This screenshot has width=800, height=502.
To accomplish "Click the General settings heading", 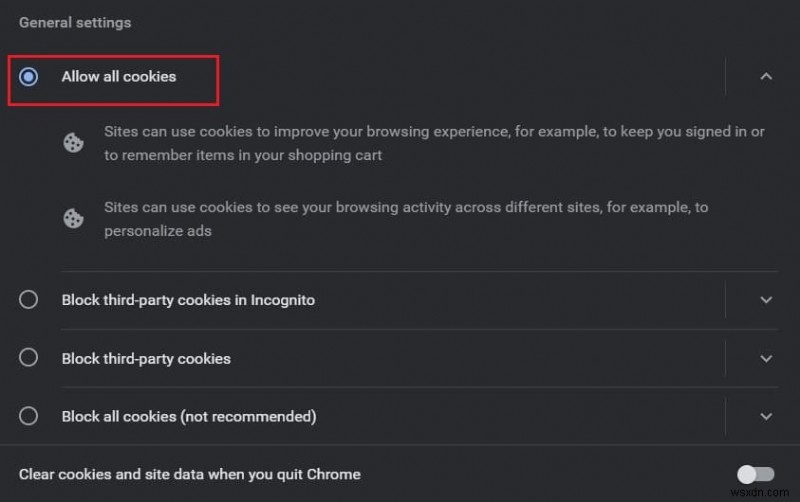I will [x=75, y=22].
